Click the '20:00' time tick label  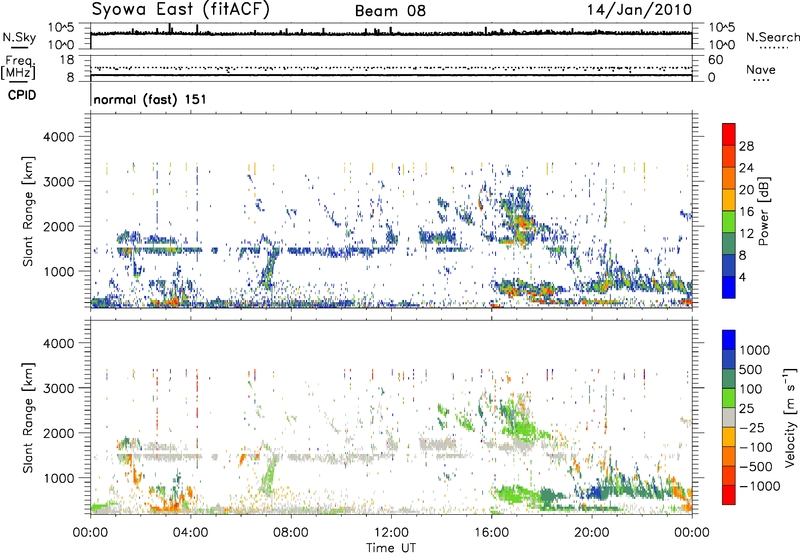coord(592,533)
